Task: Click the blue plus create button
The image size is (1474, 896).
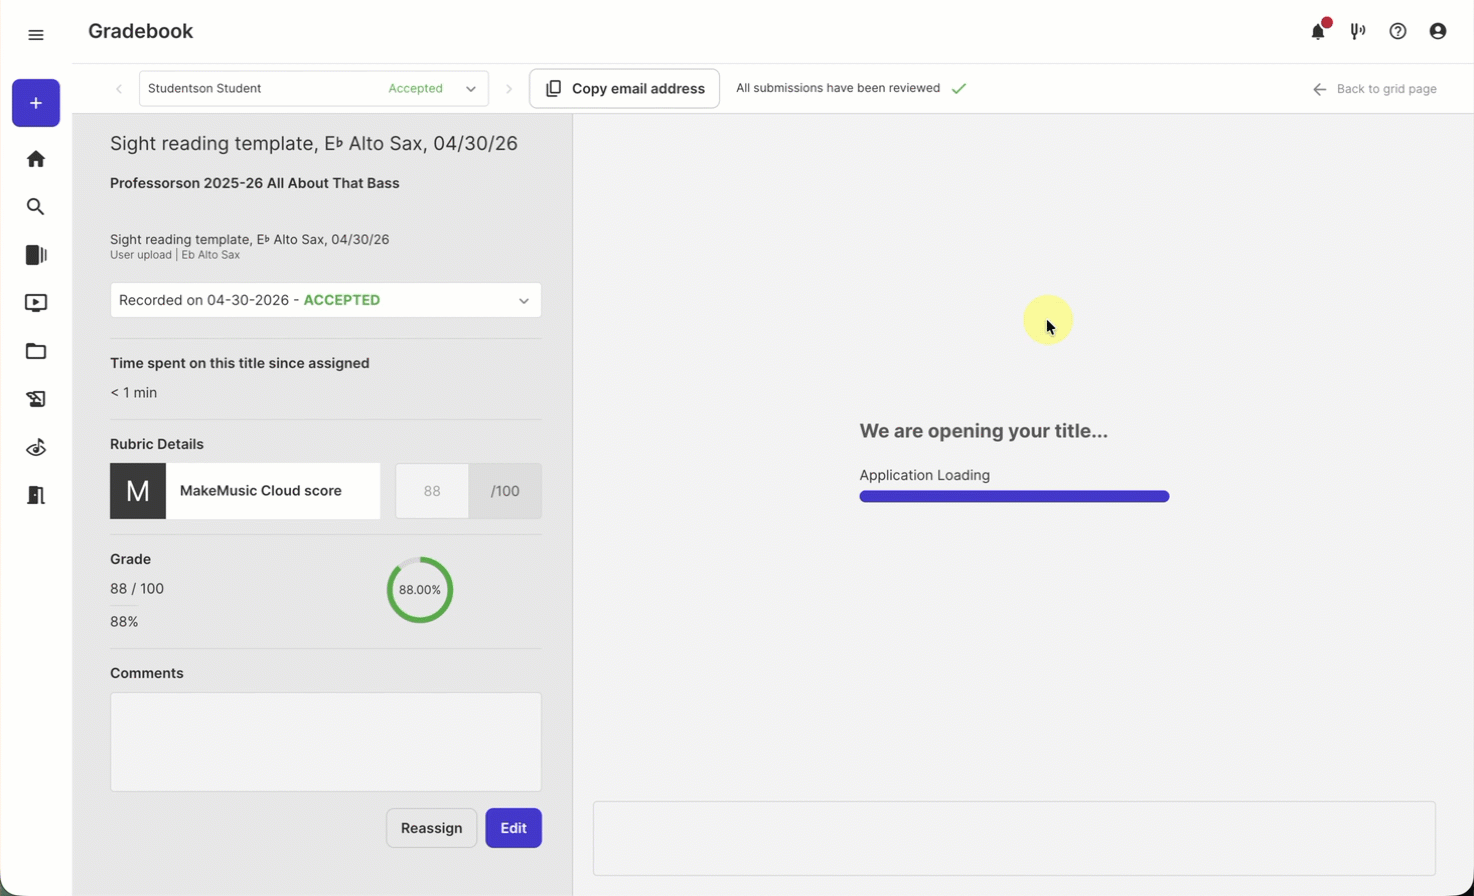Action: [36, 103]
